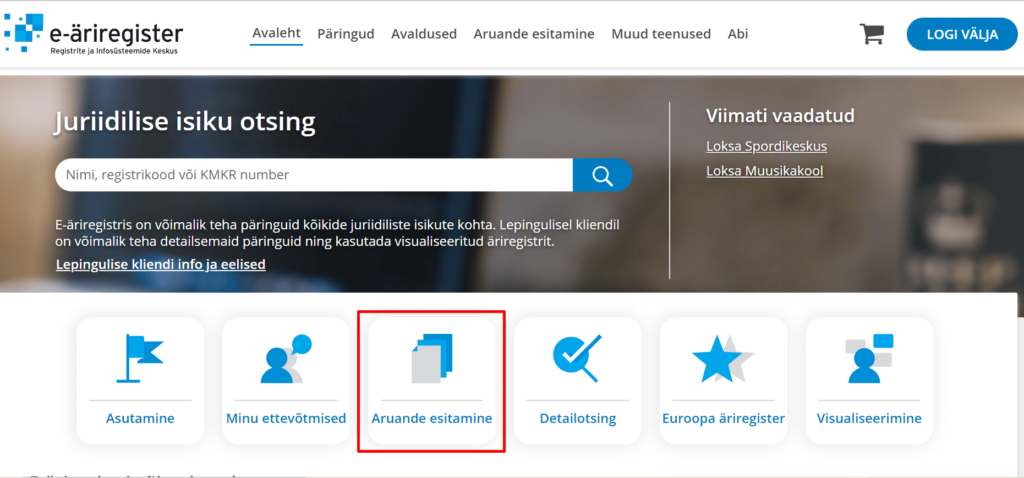
Task: Click the Euroopa äriregister text label
Action: pos(724,419)
